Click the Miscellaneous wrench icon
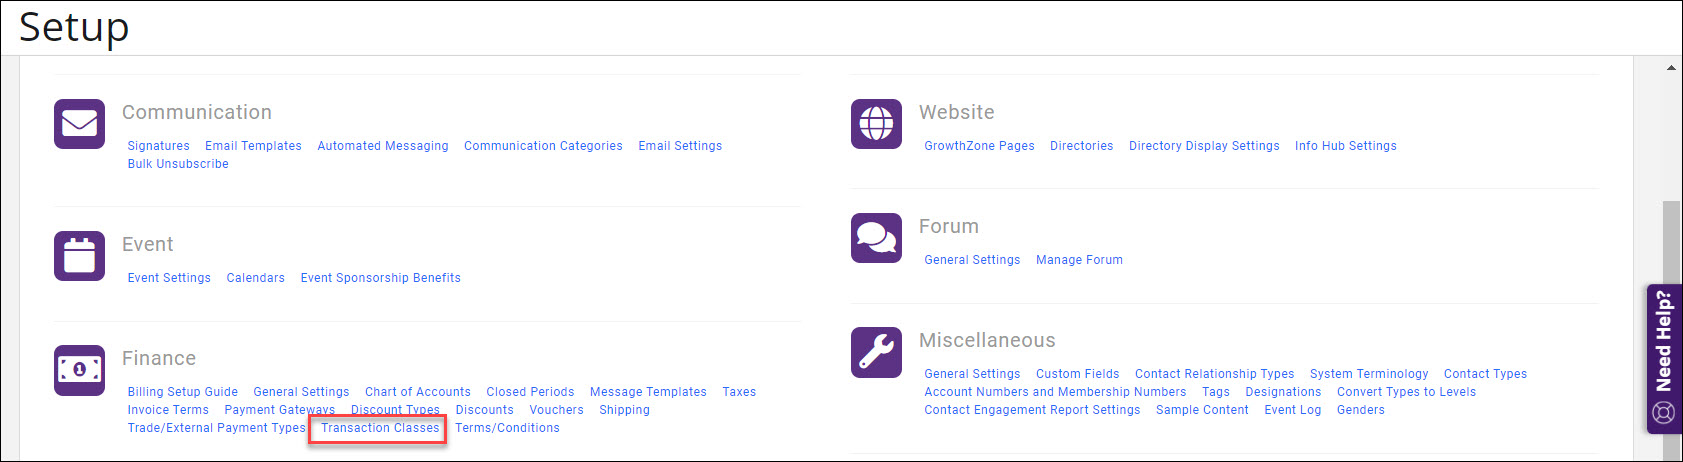 pos(876,352)
